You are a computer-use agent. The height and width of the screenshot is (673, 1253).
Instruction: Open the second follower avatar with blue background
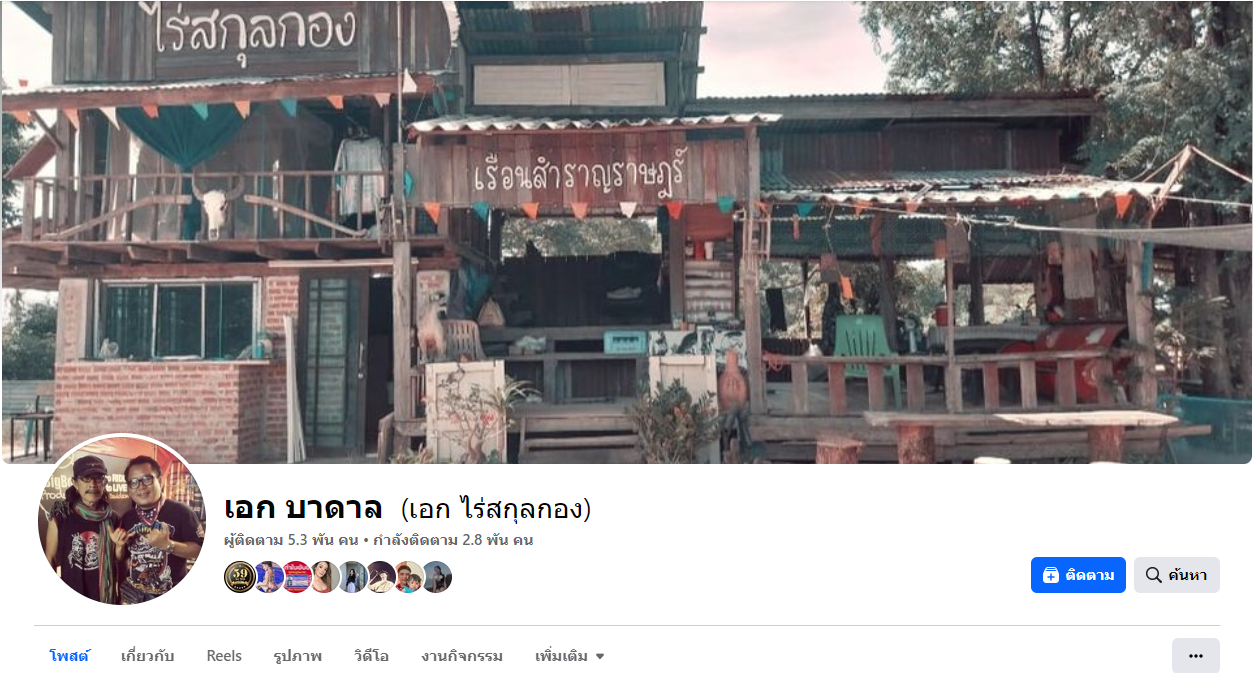pos(268,577)
